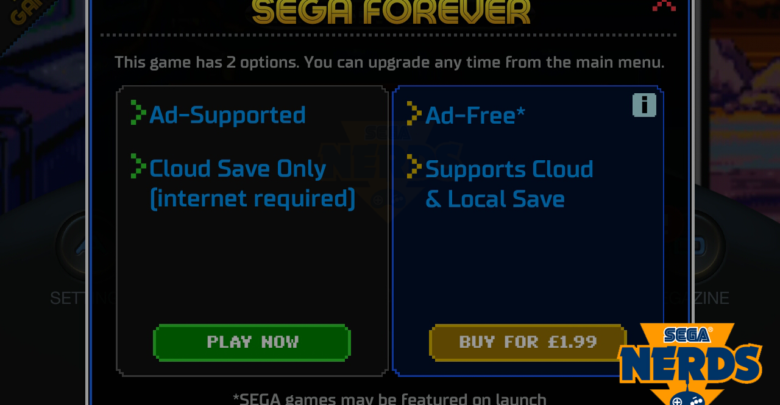Screen dimensions: 780x405
Task: Collapse dialog with the red chevron arrow
Action: [x=664, y=5]
